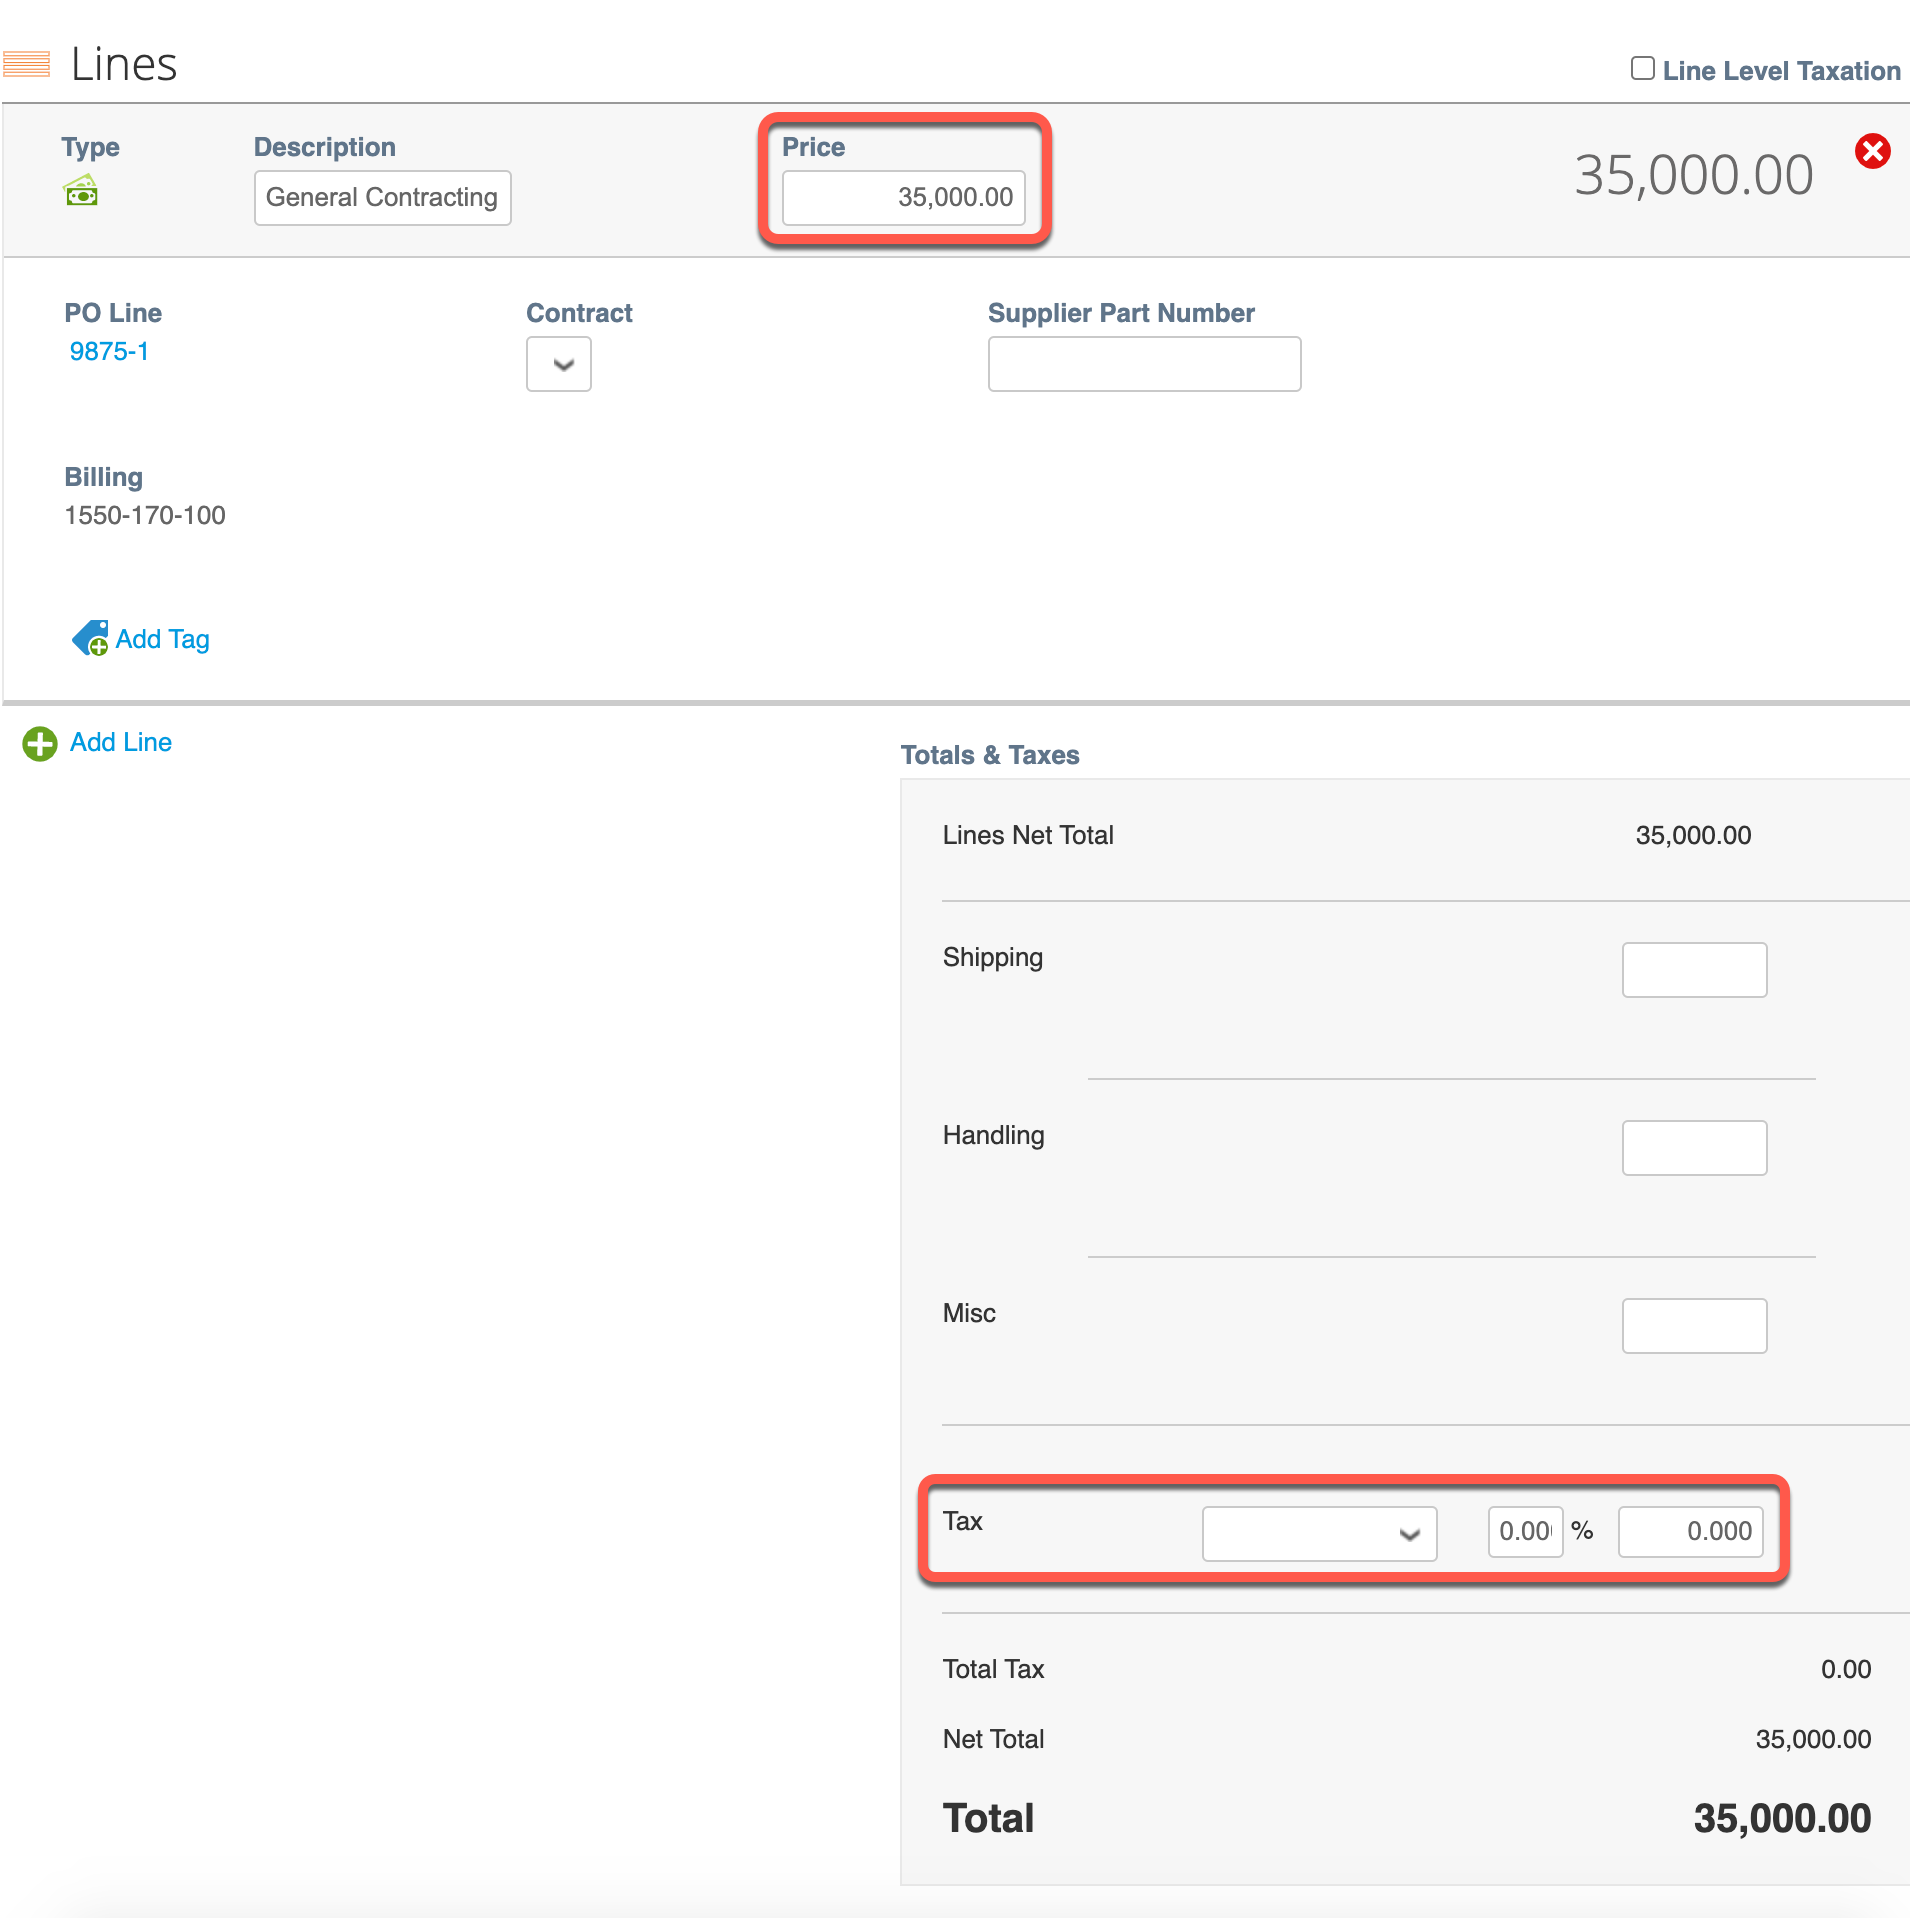Expand the Tax code dropdown
This screenshot has height=1918, width=1910.
(x=1319, y=1533)
